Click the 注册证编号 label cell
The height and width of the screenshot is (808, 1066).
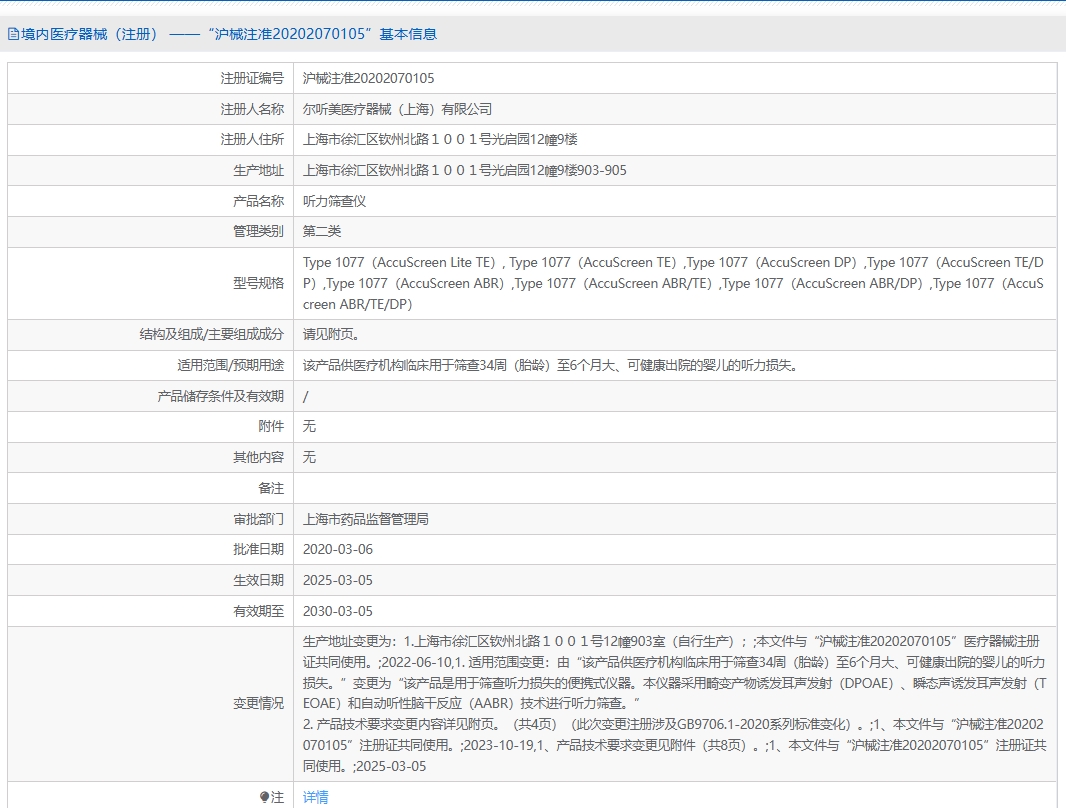tap(252, 78)
